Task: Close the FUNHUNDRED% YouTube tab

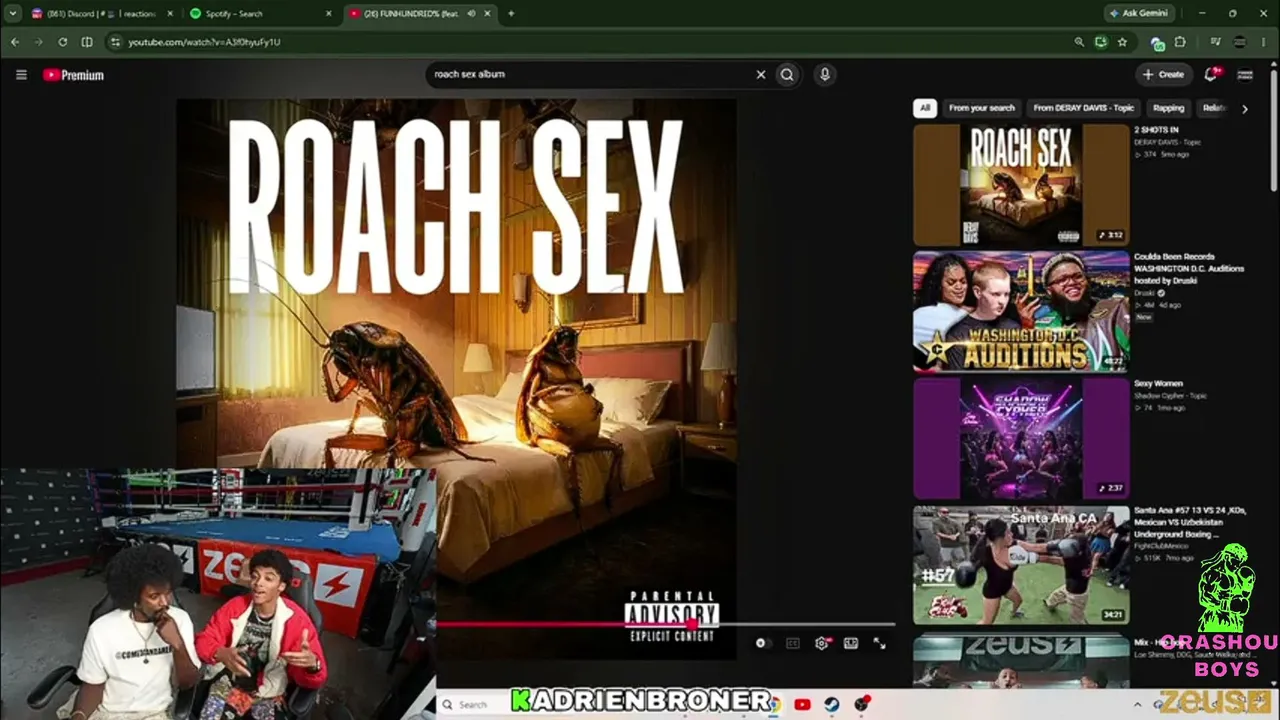Action: pos(489,14)
